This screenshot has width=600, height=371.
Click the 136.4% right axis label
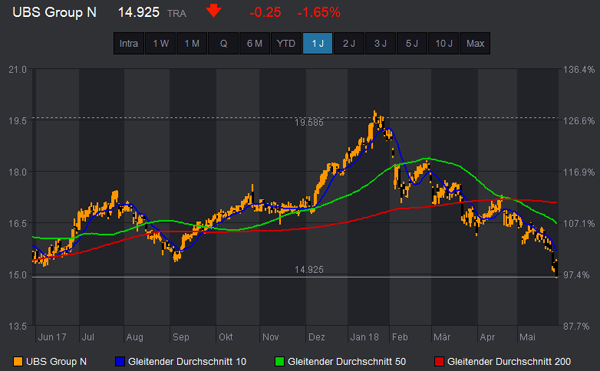point(579,70)
